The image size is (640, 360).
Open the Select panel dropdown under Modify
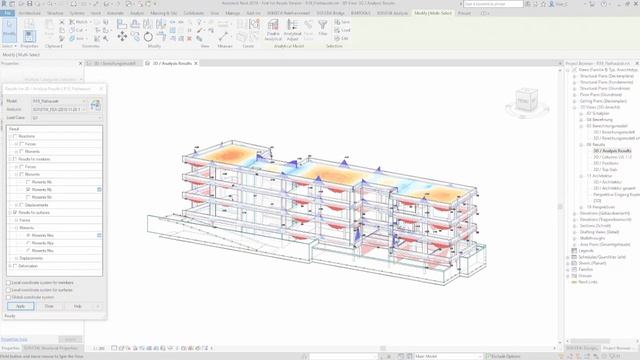click(x=9, y=46)
